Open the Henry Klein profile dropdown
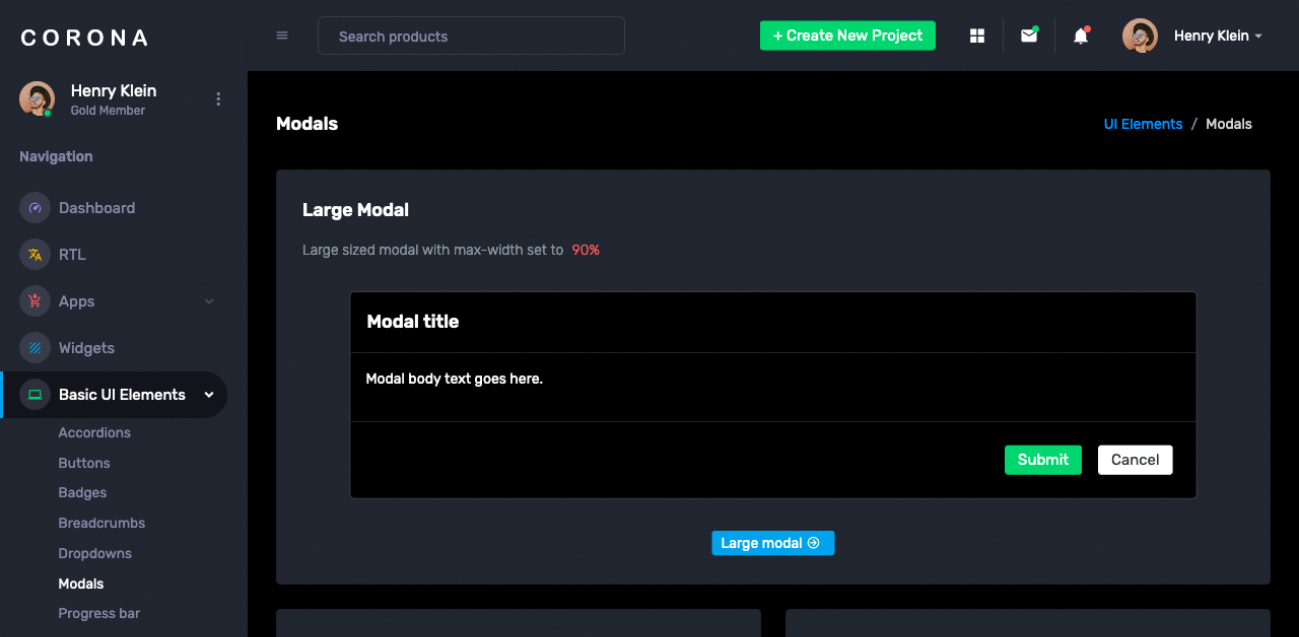This screenshot has width=1299, height=637. (1217, 36)
